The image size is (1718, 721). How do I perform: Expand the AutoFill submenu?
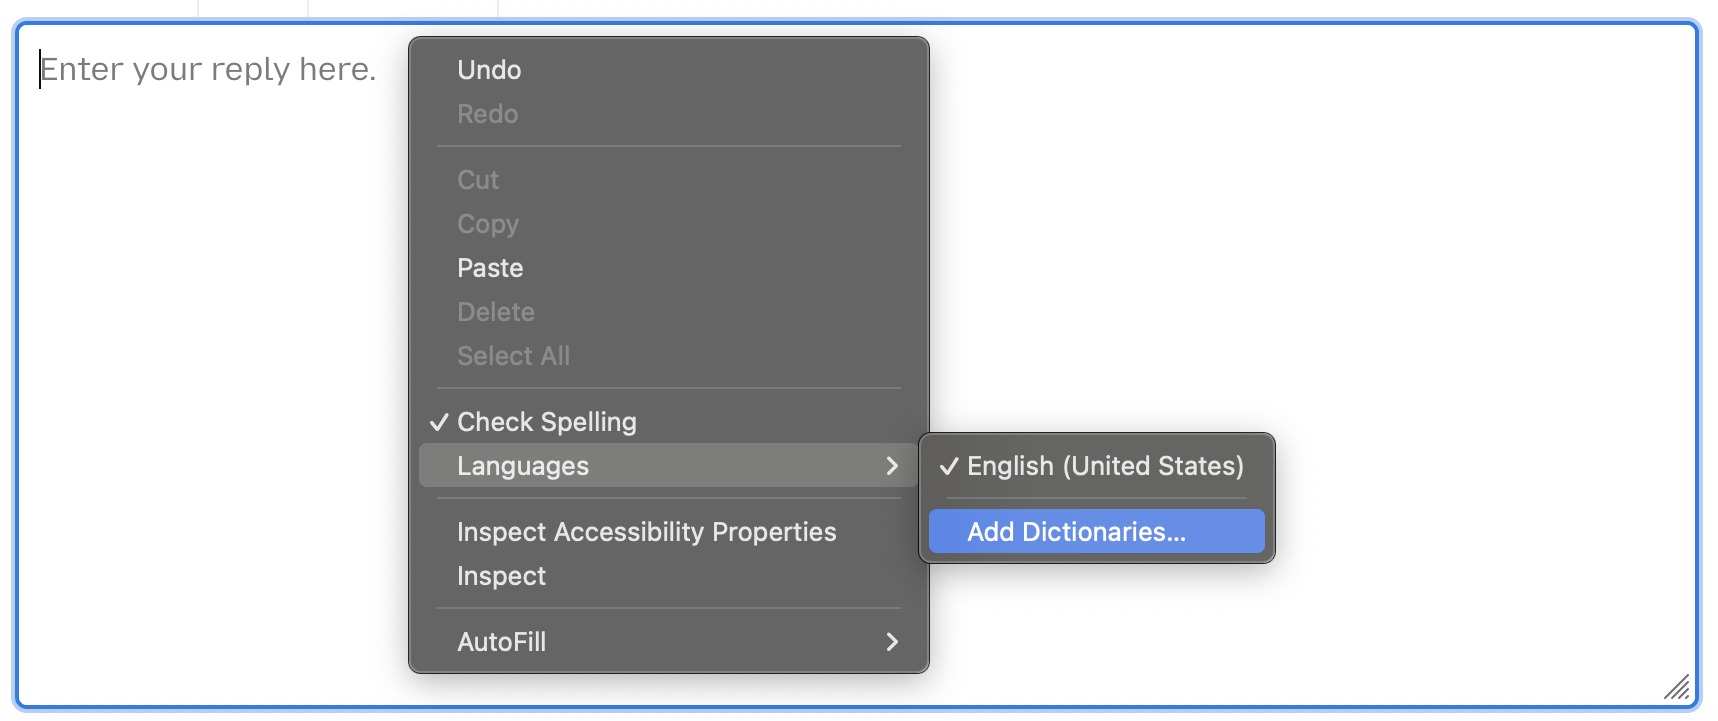tap(668, 642)
